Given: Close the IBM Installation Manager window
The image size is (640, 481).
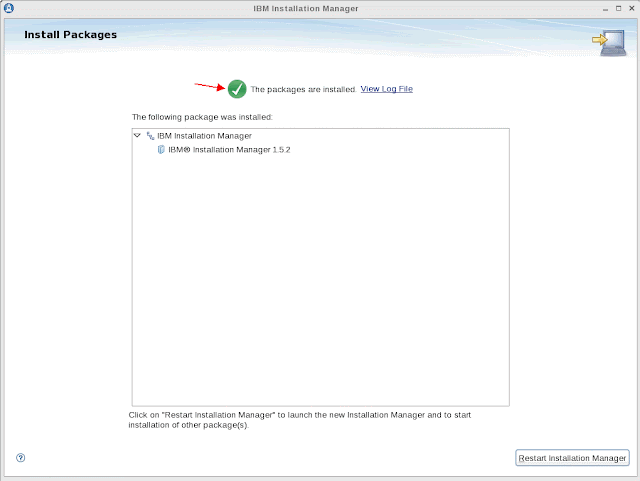Looking at the screenshot, I should (x=631, y=8).
